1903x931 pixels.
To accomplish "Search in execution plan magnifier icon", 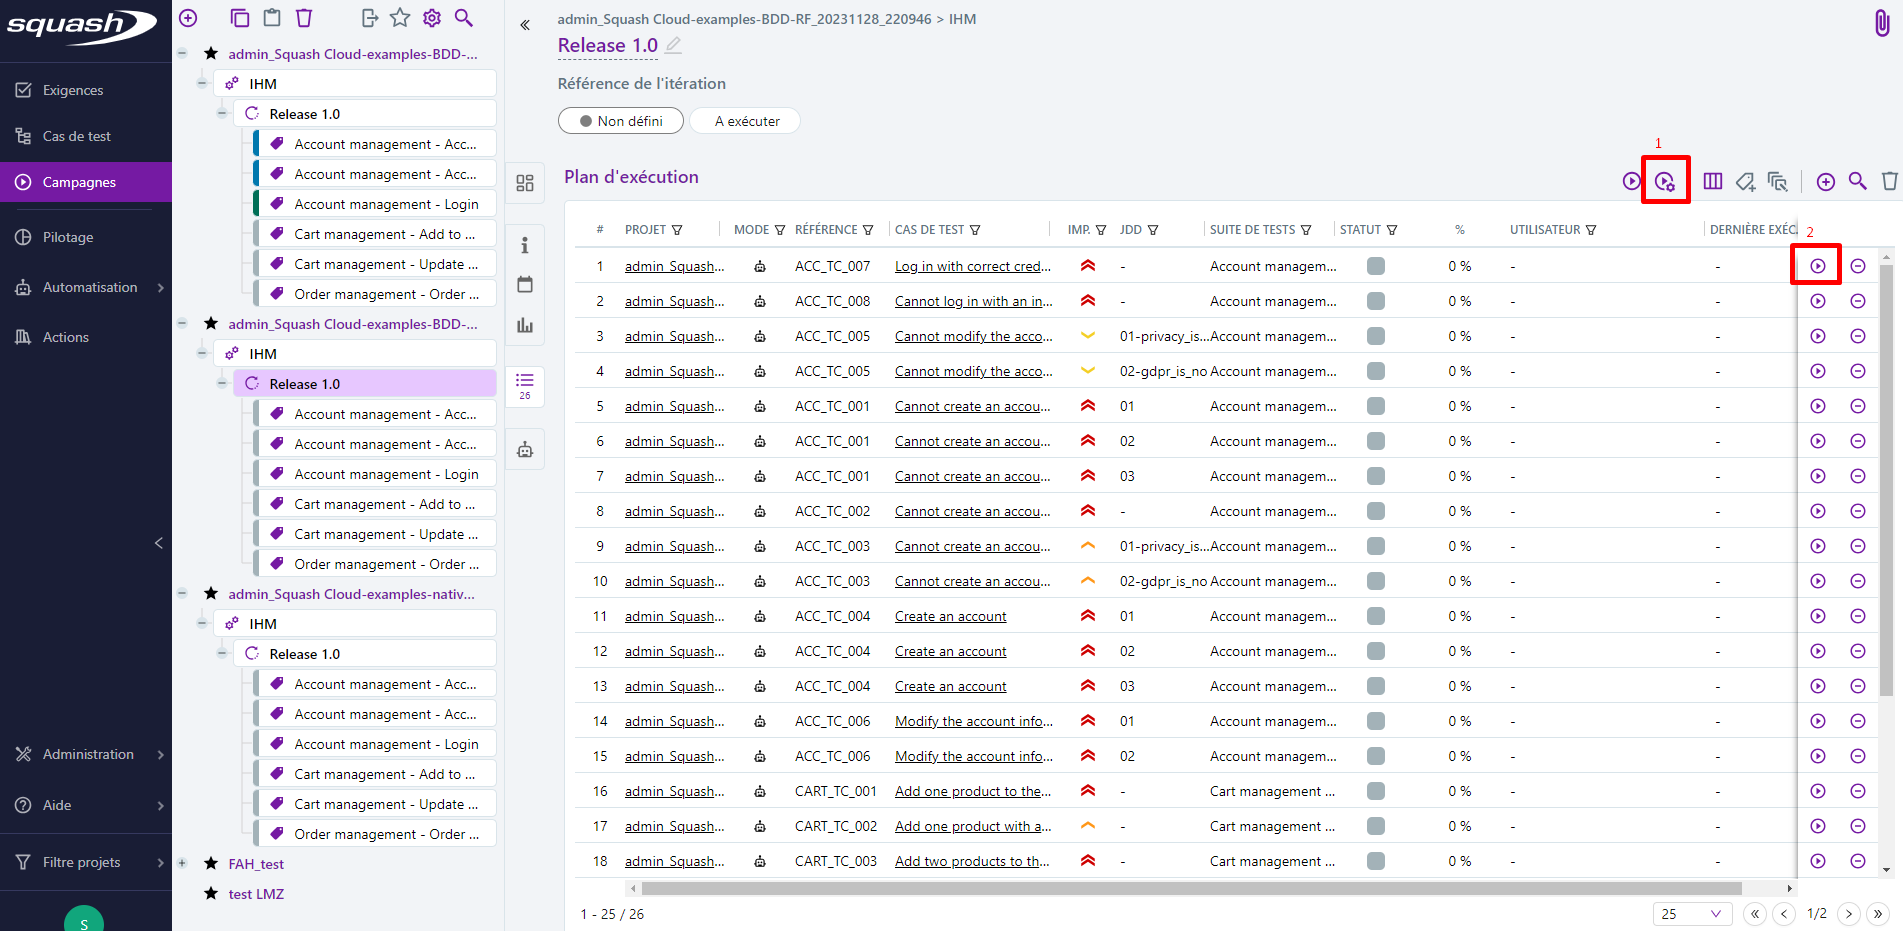I will (1857, 181).
